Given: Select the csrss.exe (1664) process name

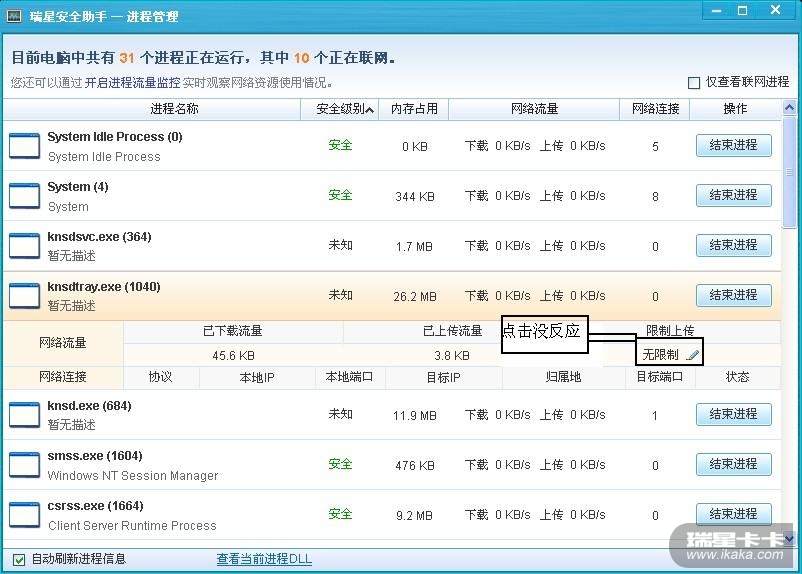Looking at the screenshot, I should pos(95,506).
